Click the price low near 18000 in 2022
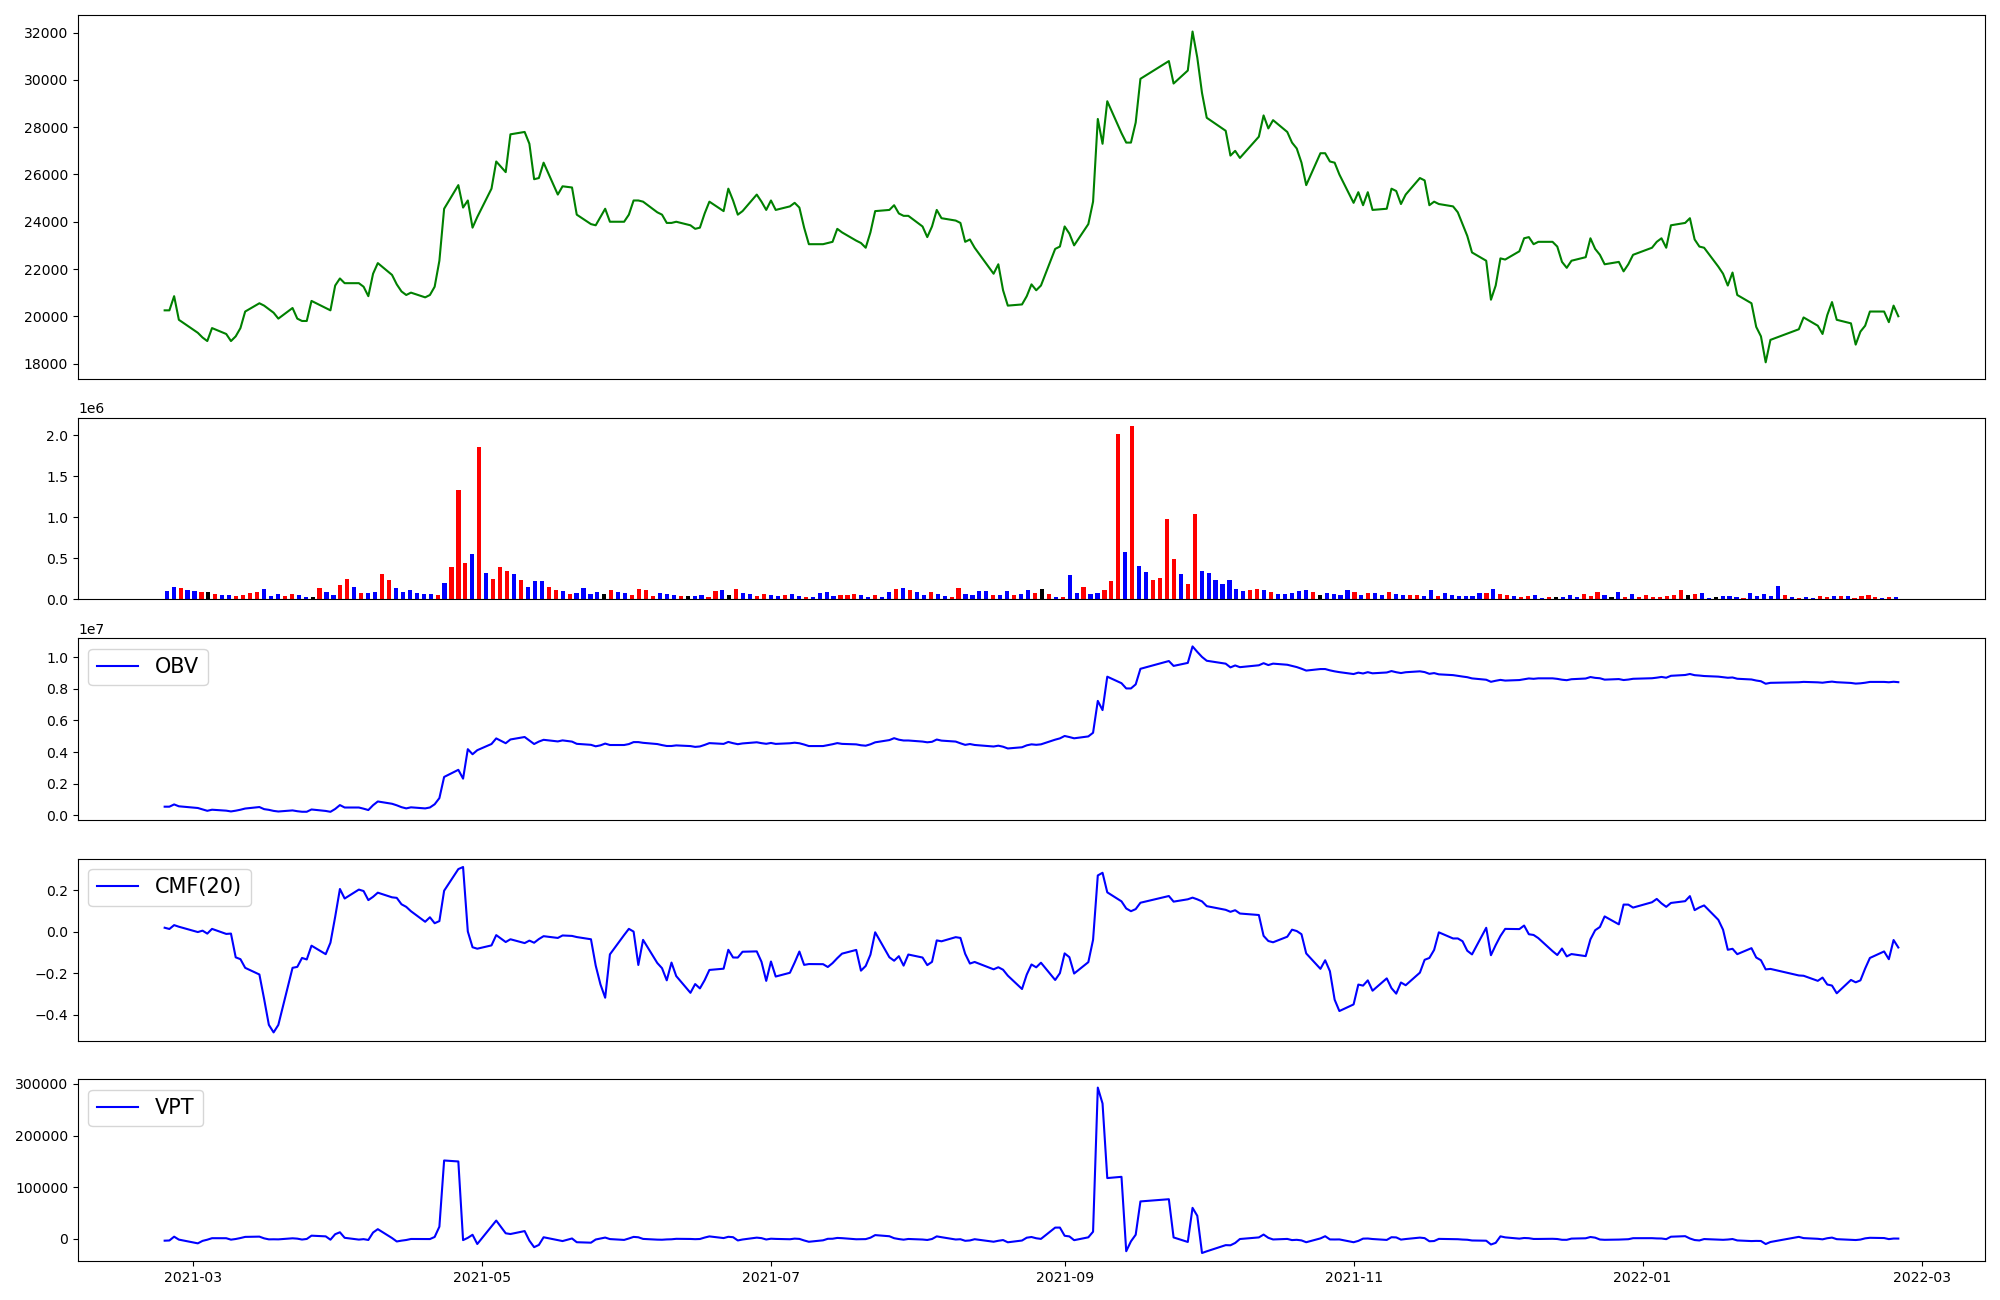 (x=1765, y=361)
